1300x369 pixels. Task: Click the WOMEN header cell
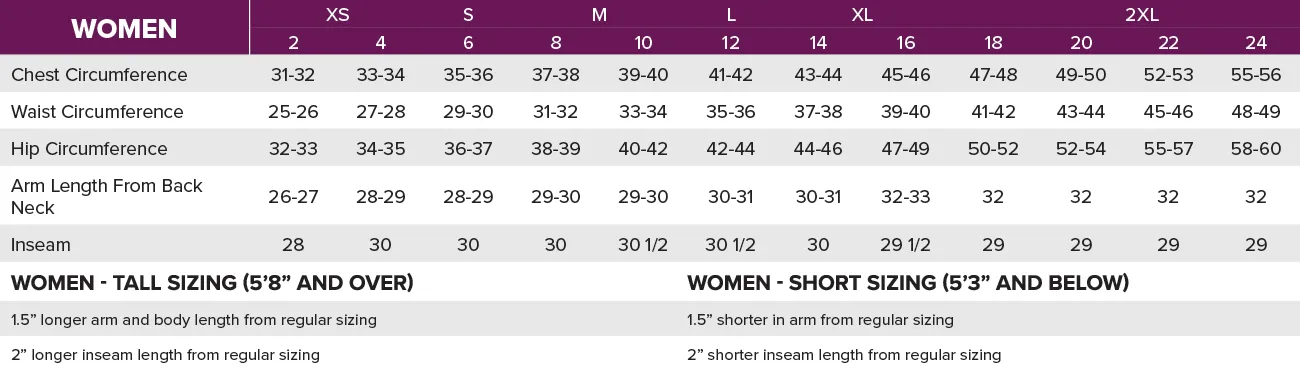click(x=124, y=28)
